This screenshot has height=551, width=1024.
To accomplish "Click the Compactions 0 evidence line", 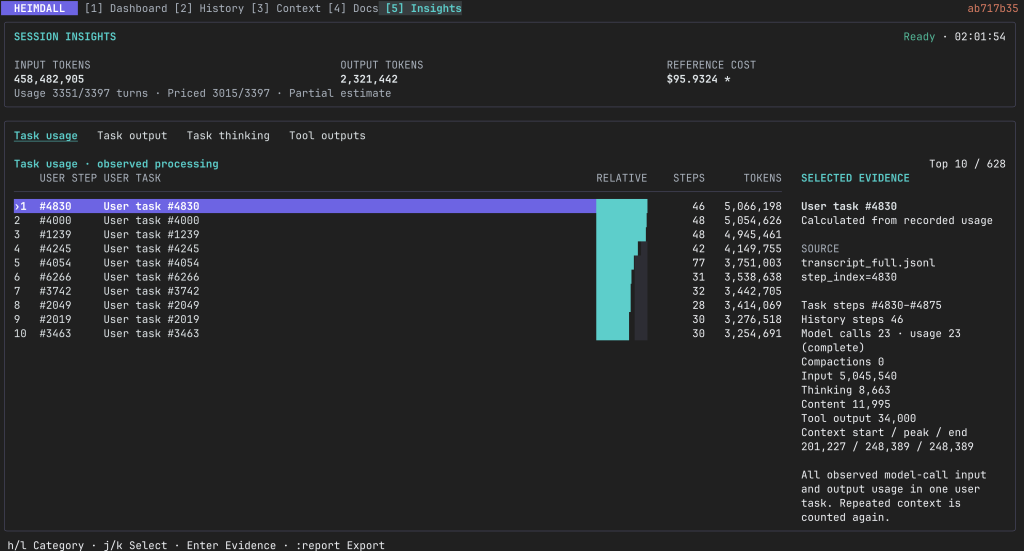I will click(842, 362).
